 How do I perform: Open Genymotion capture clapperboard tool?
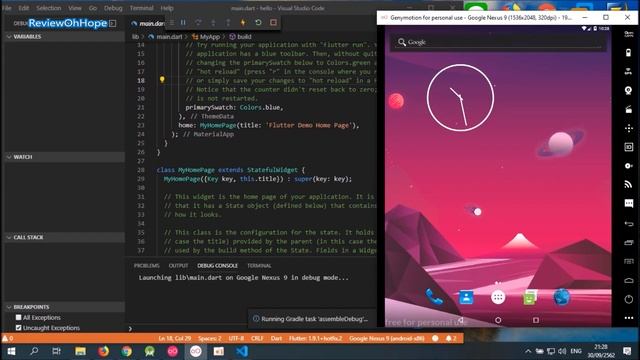click(629, 109)
